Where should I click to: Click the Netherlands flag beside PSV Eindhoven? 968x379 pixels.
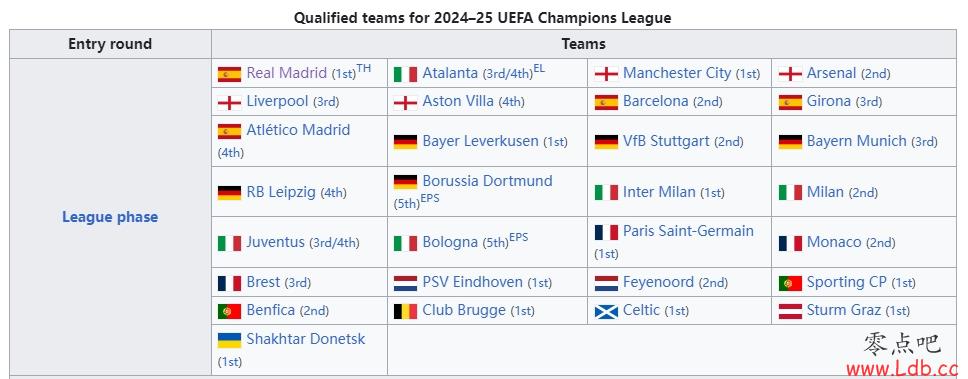tap(406, 283)
